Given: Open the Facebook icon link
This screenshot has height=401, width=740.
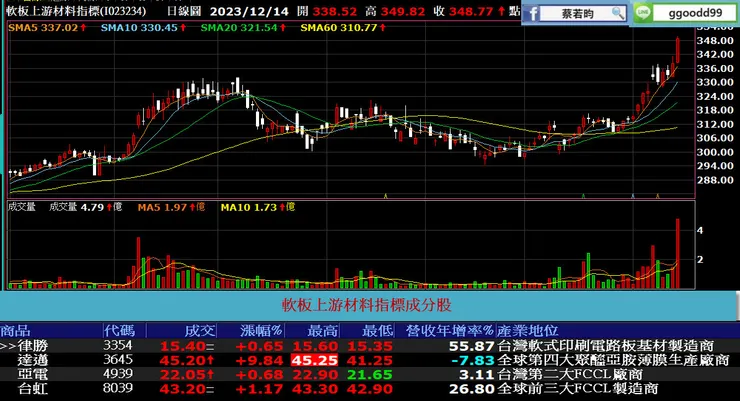Looking at the screenshot, I should pos(531,13).
